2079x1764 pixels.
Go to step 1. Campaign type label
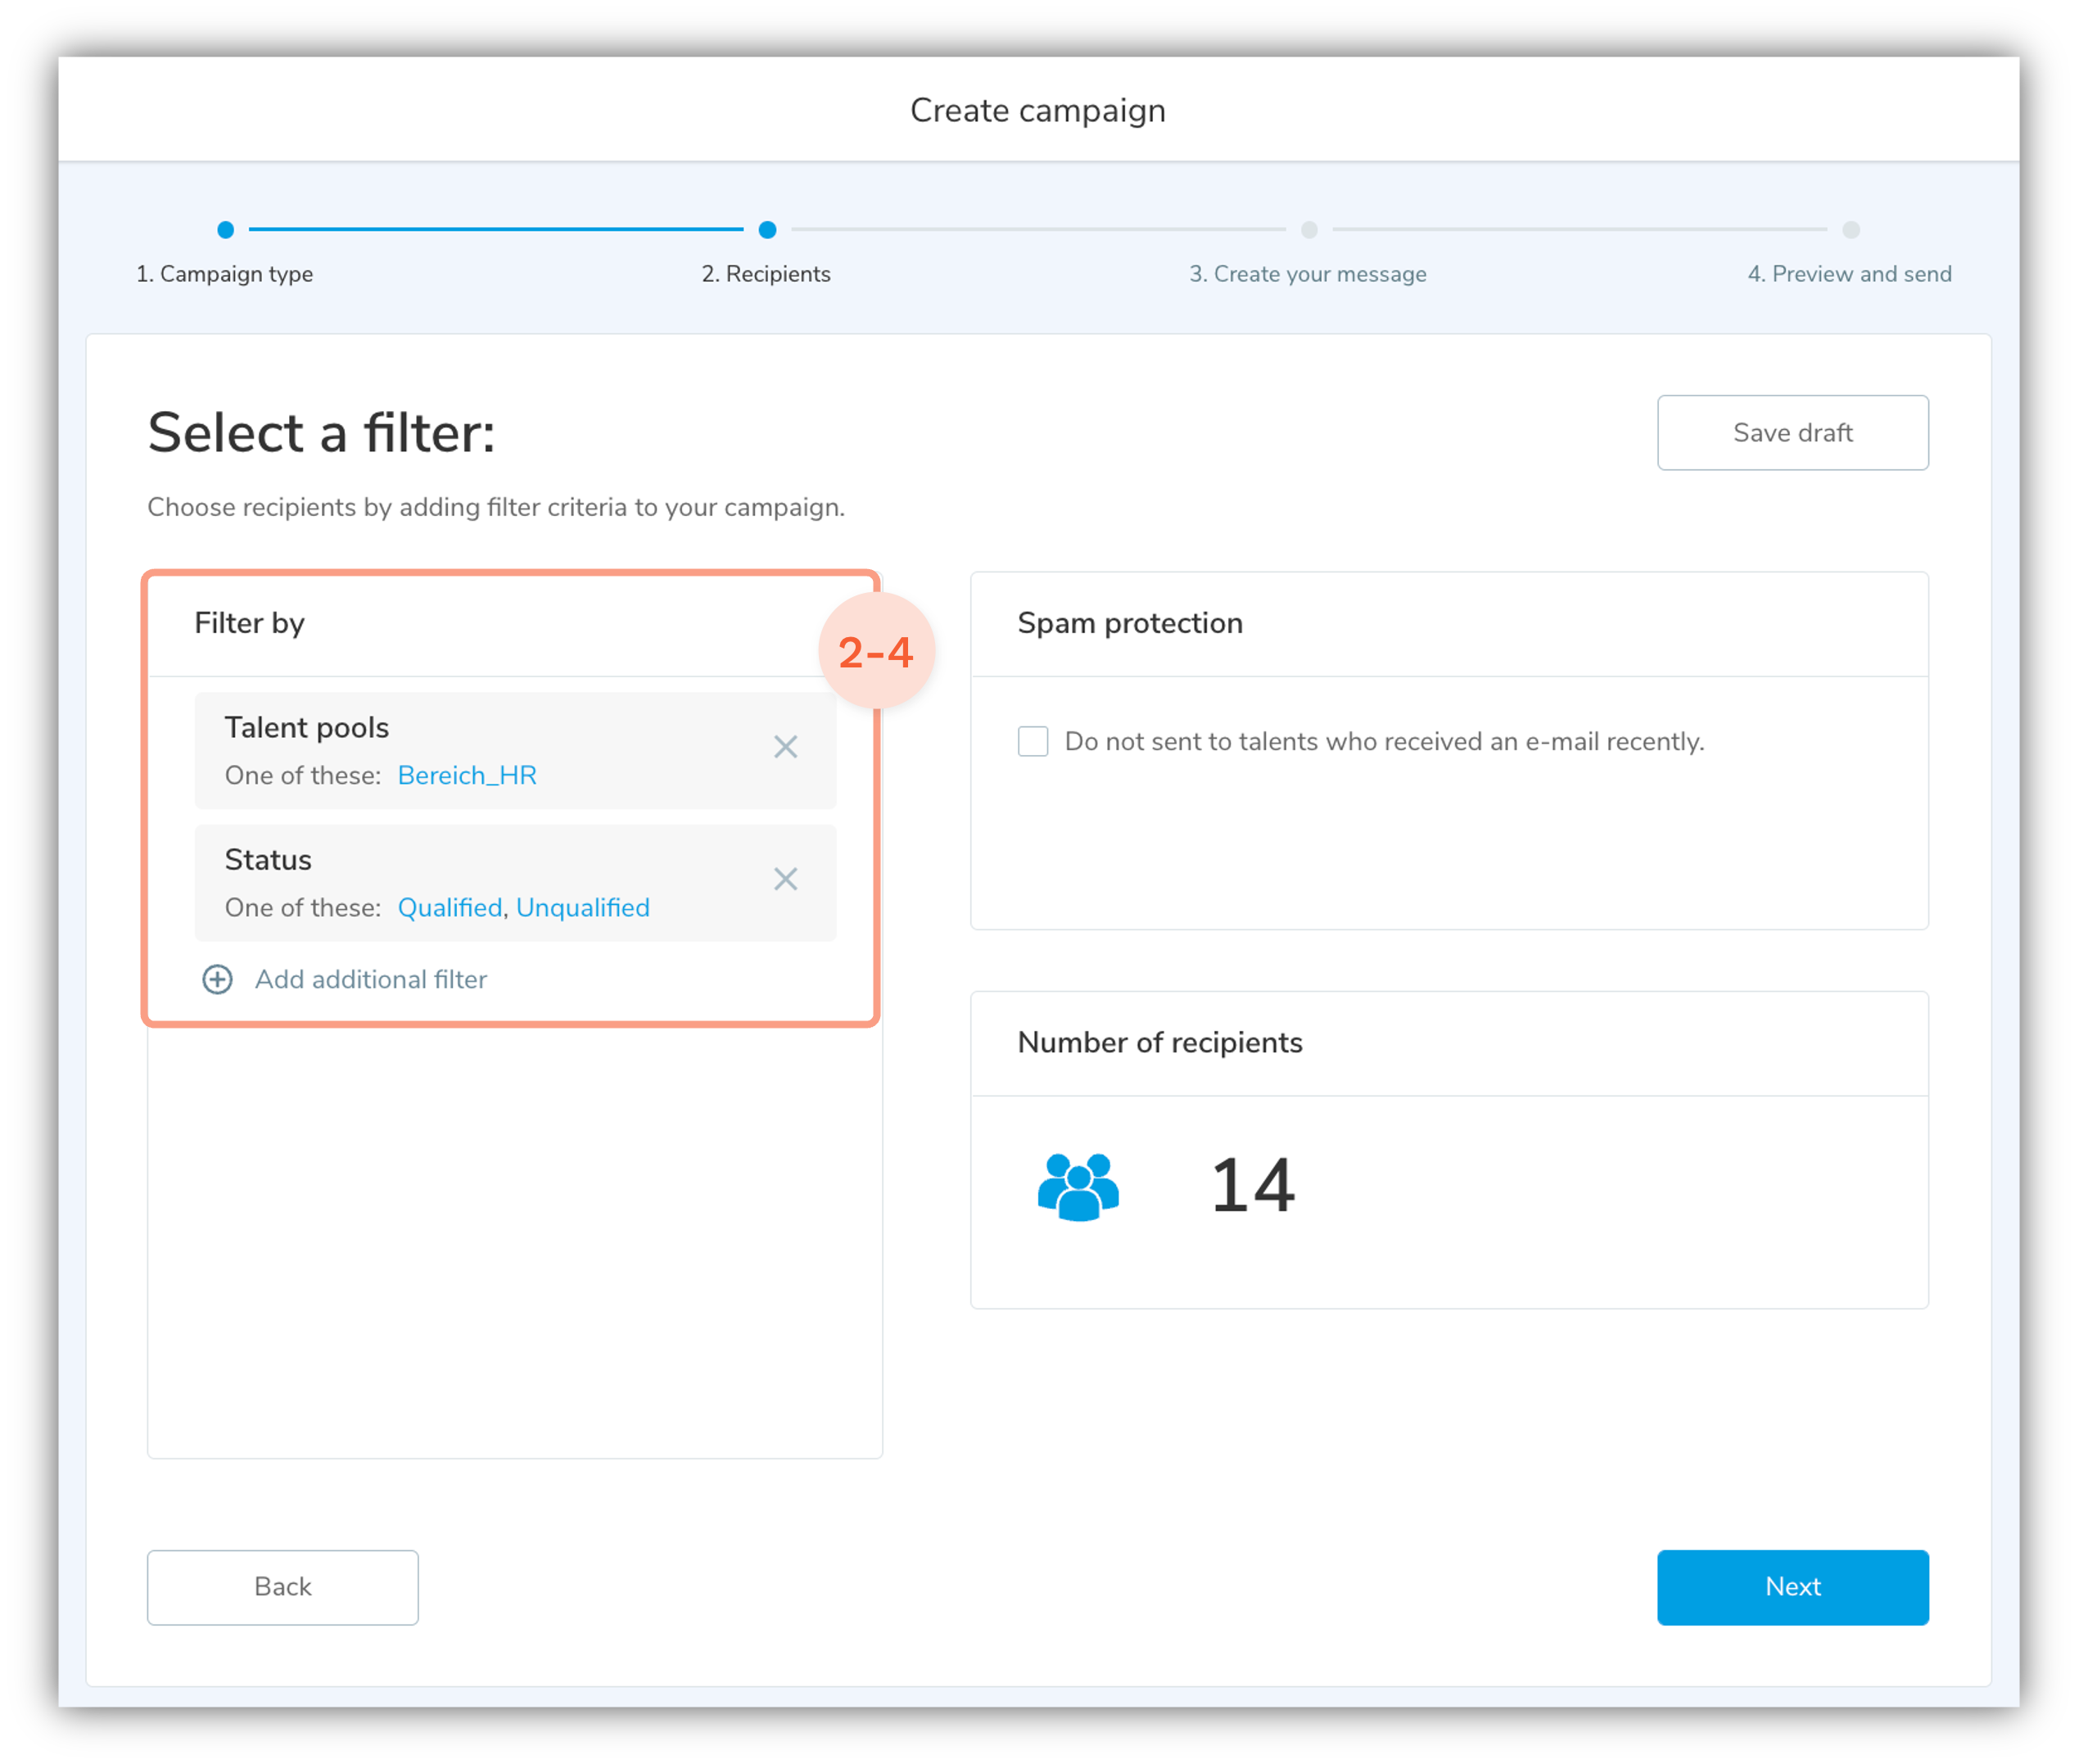click(225, 274)
